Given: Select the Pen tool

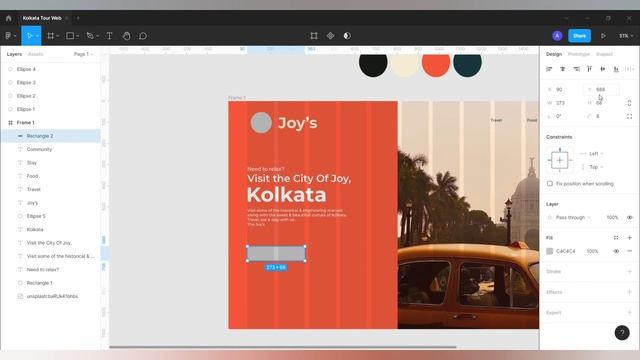Looking at the screenshot, I should (x=90, y=36).
